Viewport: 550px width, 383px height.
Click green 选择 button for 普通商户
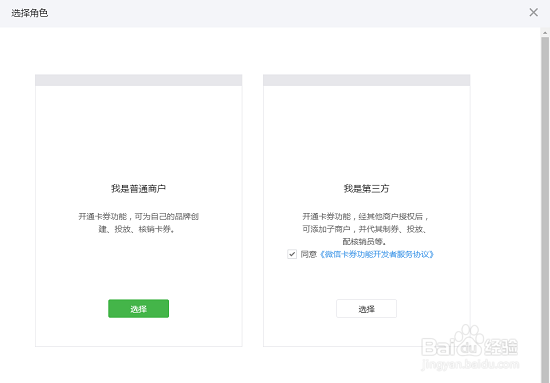(138, 309)
